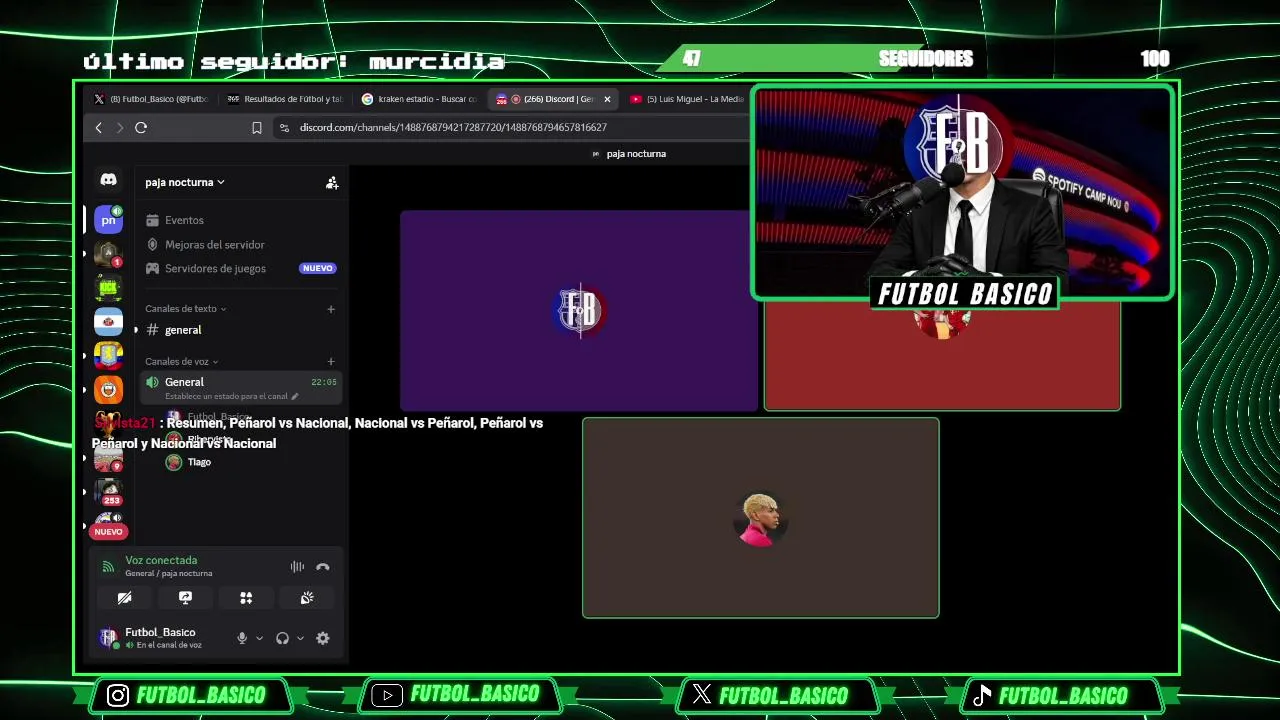Switch to kraken estadio Google search tab
This screenshot has width=1280, height=720.
pyautogui.click(x=419, y=99)
